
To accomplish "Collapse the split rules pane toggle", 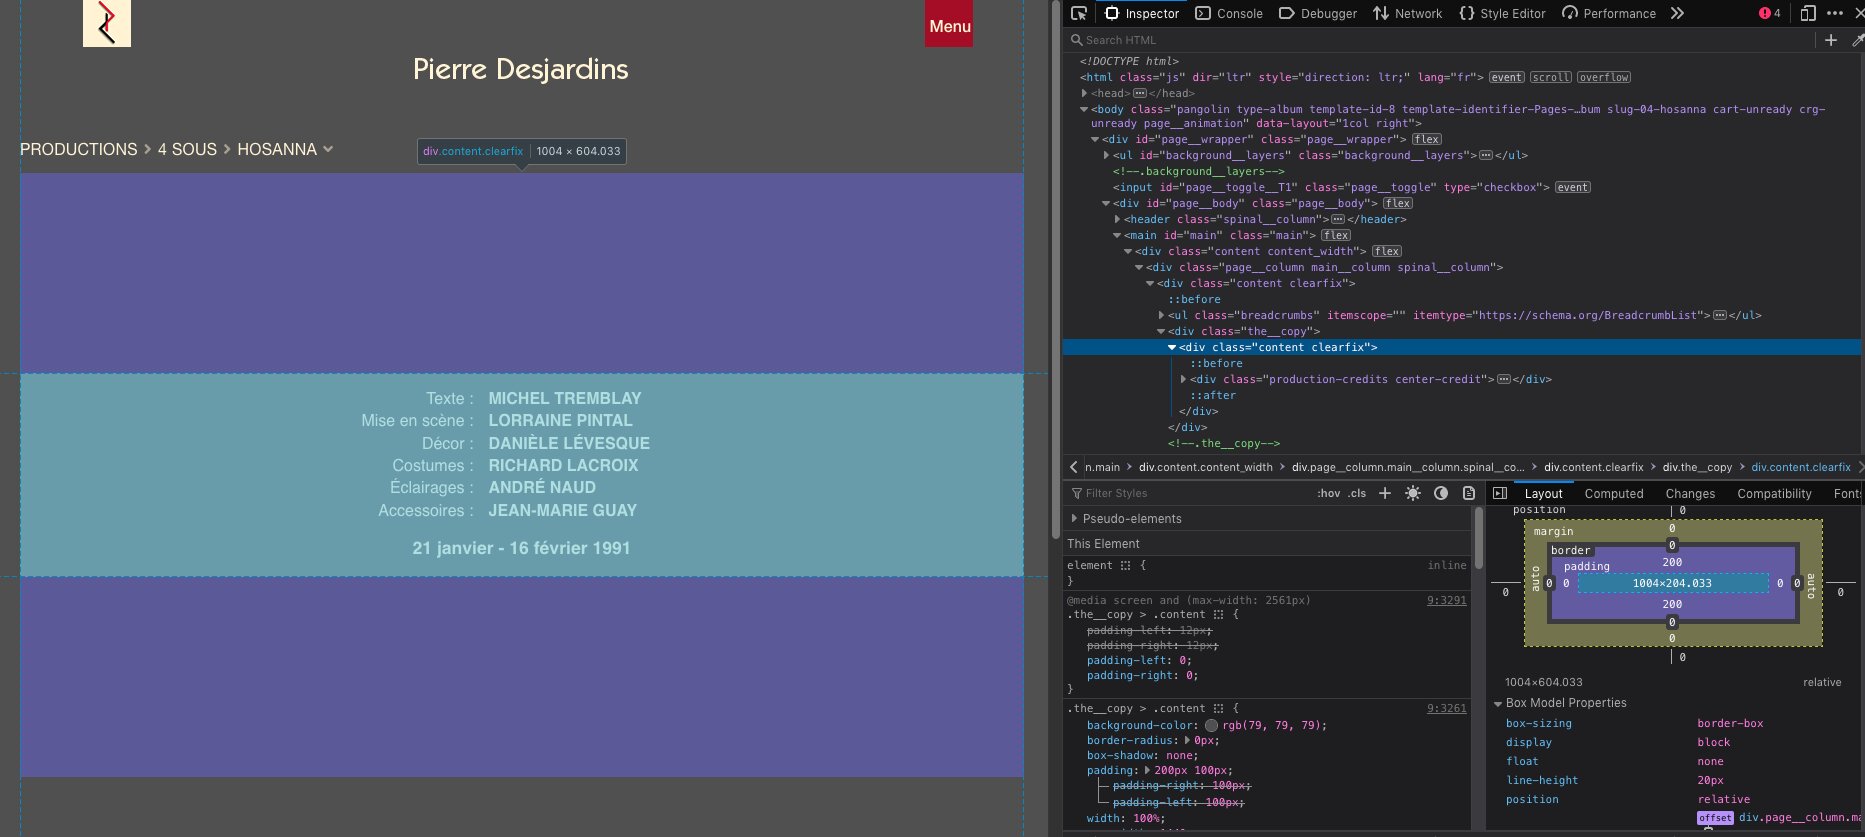I will (x=1500, y=493).
